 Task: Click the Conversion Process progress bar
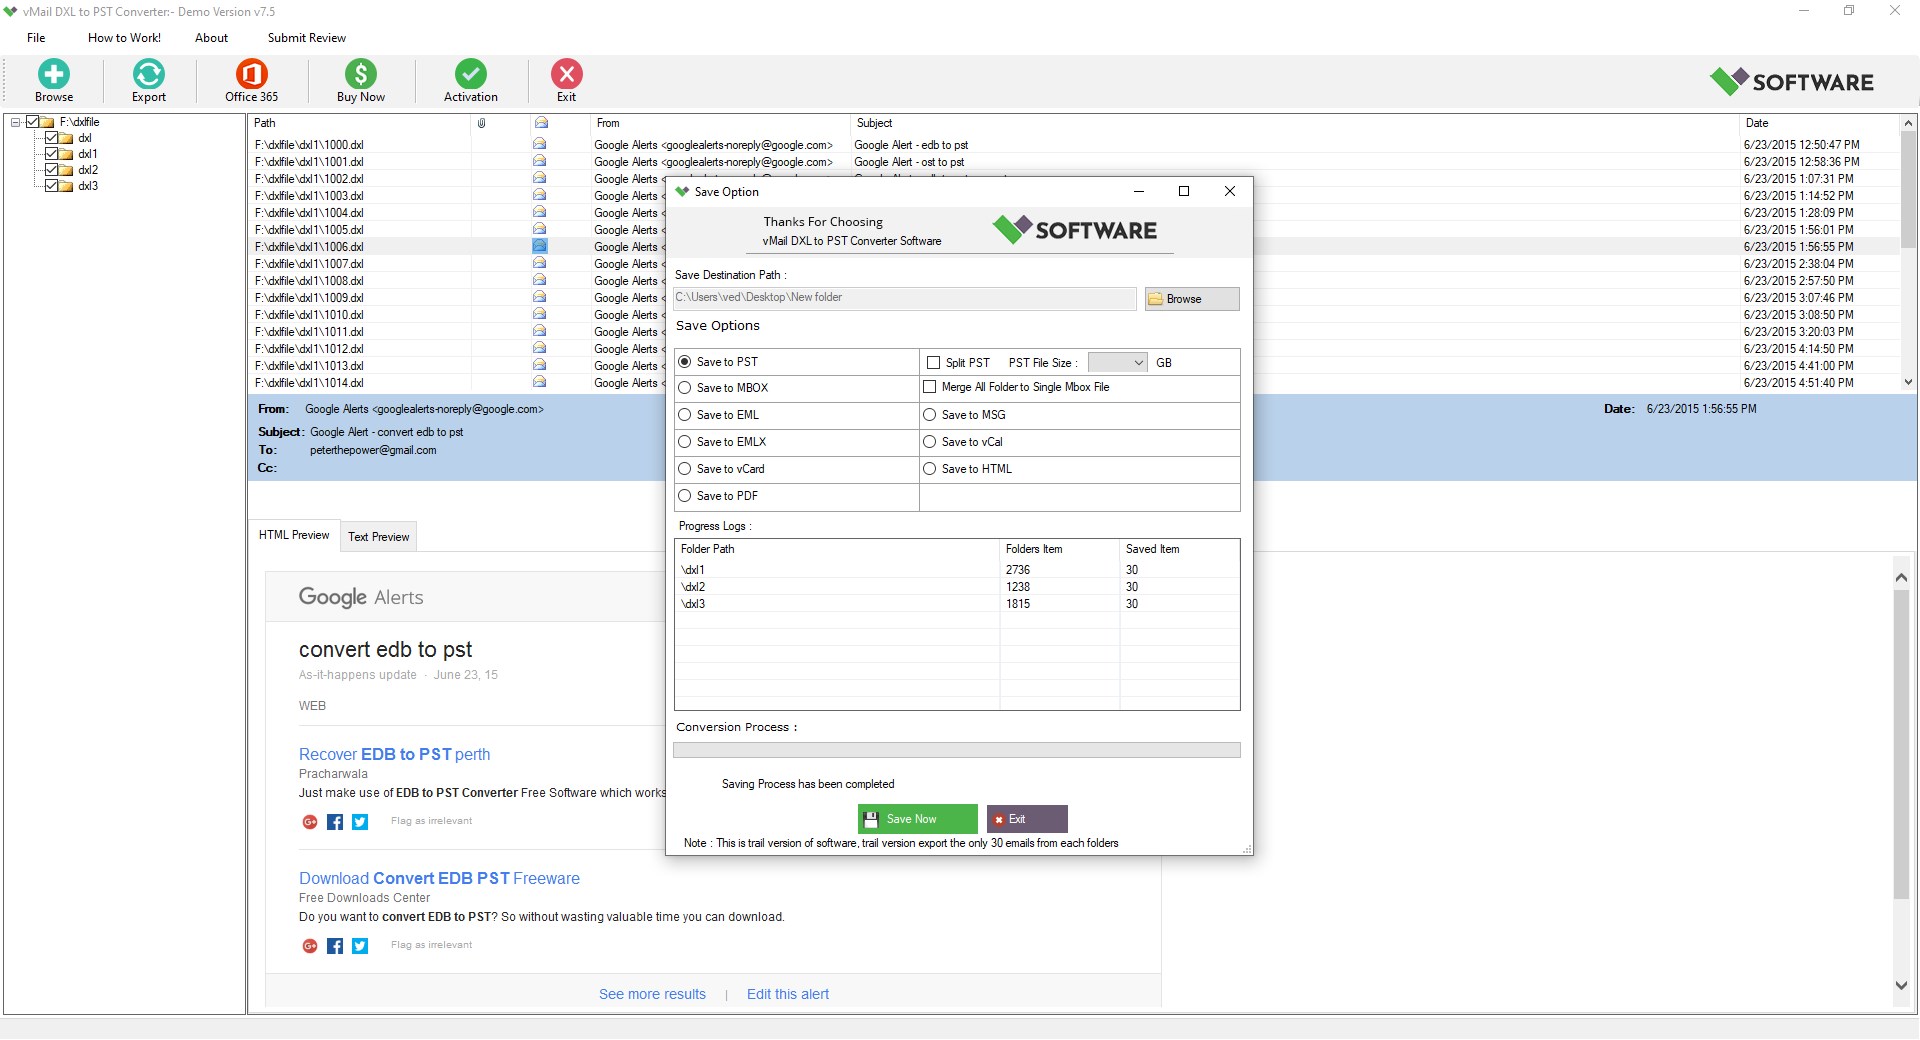[x=957, y=750]
